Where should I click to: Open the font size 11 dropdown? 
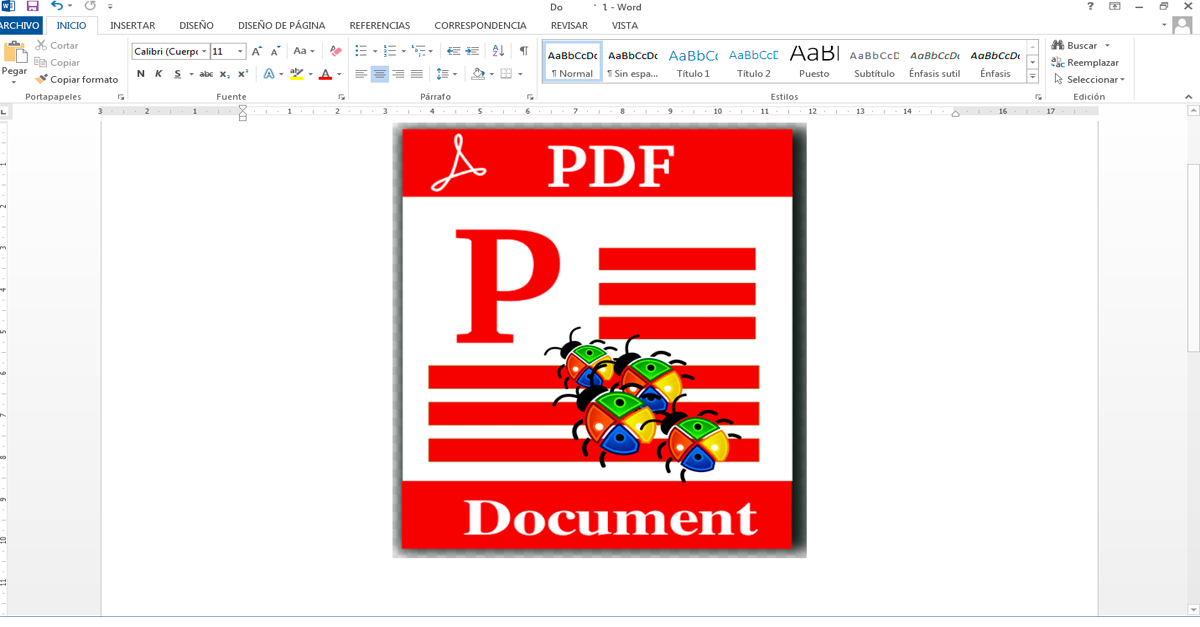240,51
